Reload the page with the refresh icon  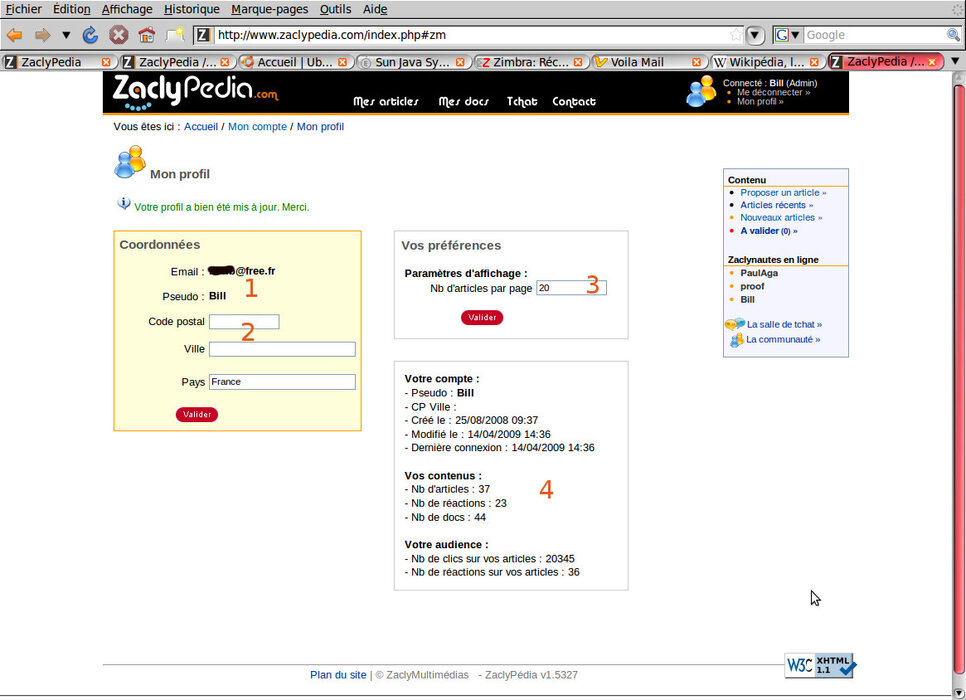(91, 35)
